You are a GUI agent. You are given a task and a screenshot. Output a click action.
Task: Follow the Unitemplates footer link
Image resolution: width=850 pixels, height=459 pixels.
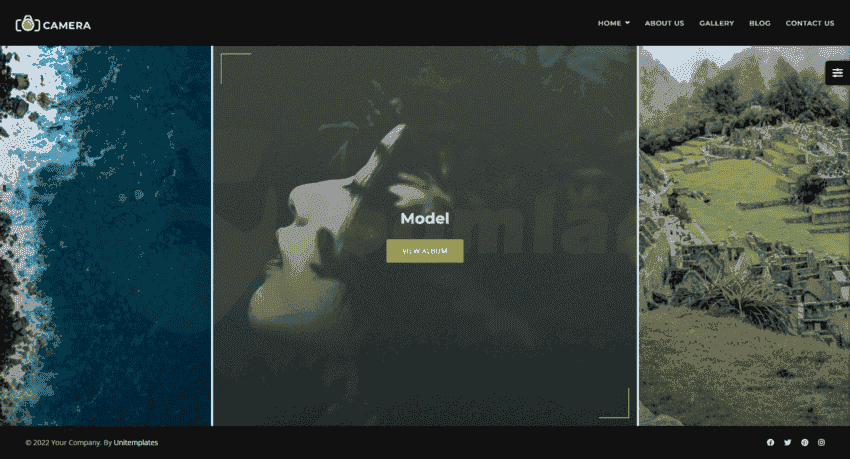[135, 442]
